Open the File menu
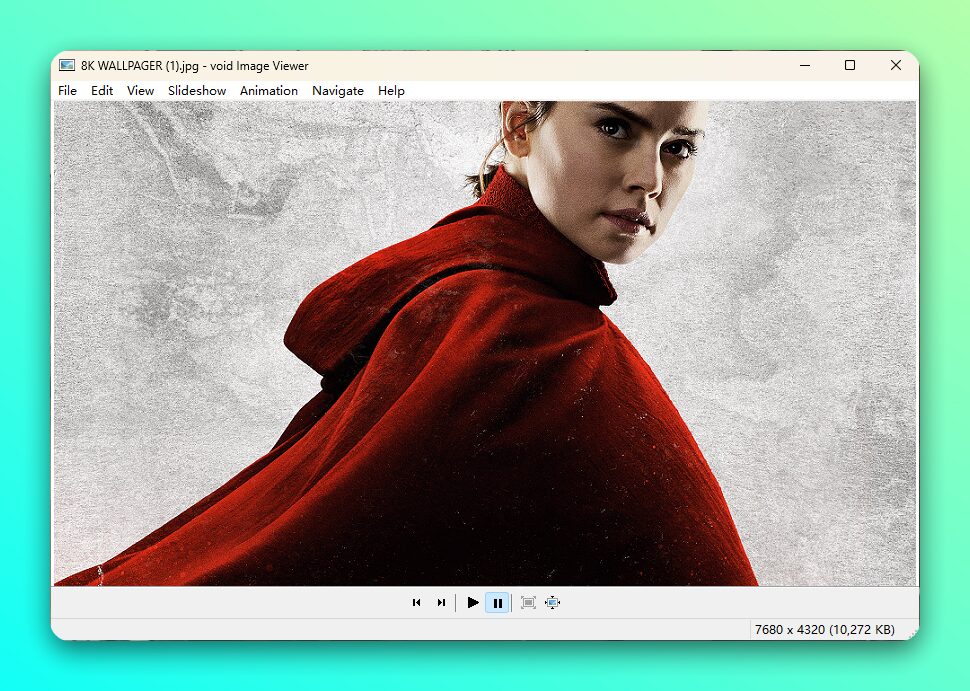 pyautogui.click(x=67, y=90)
